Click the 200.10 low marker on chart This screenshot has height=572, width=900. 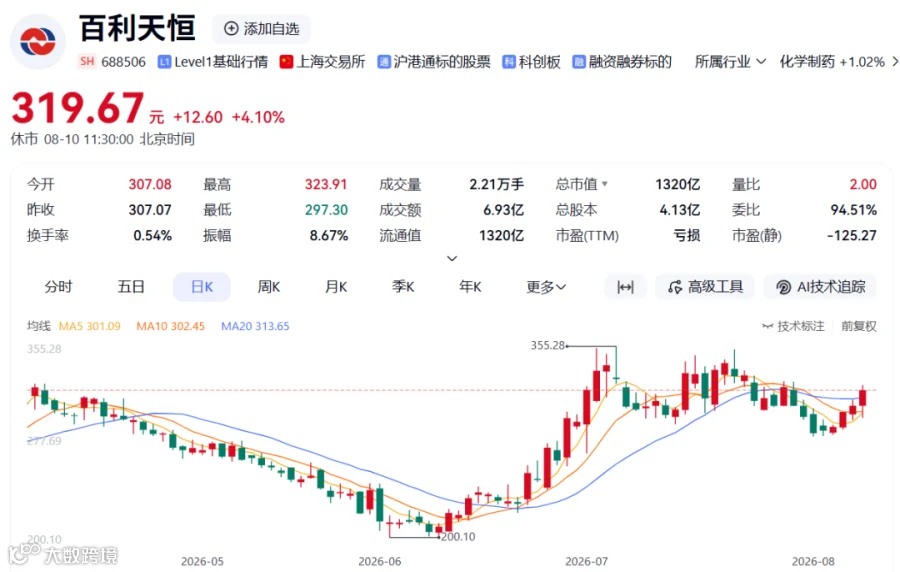(458, 537)
